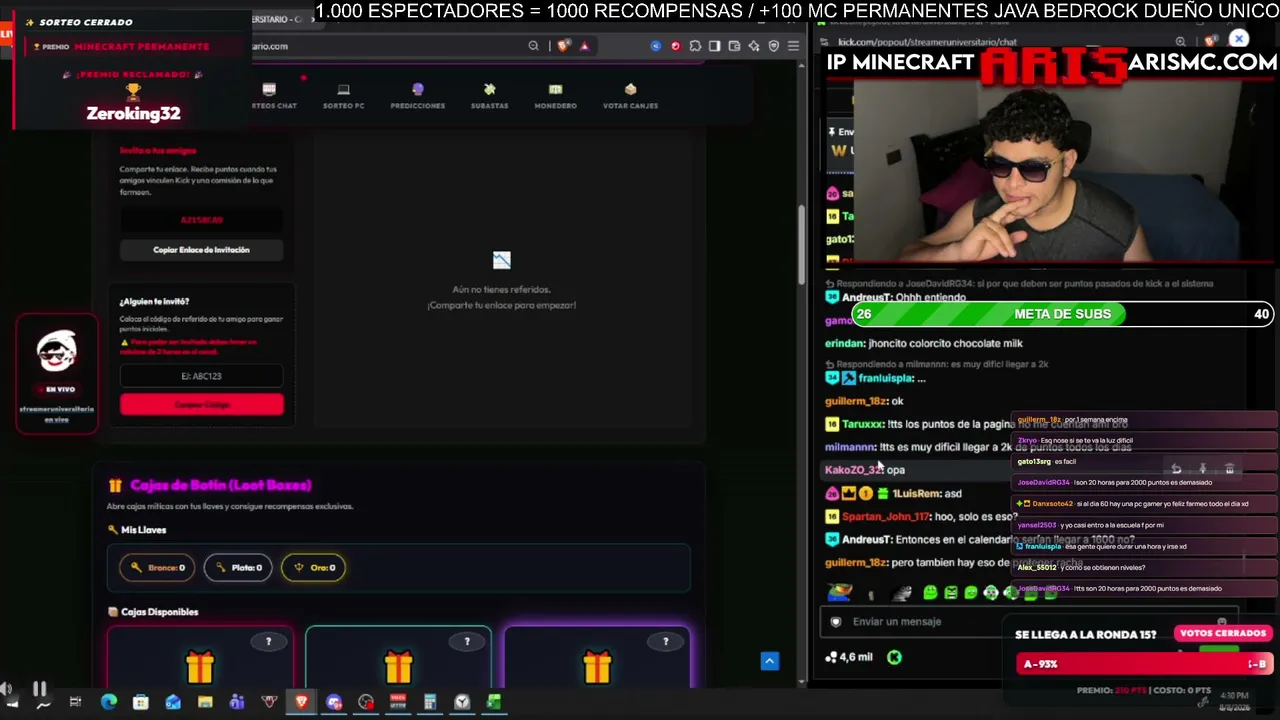The image size is (1280, 720).
Task: Open the browser hamburger menu
Action: 793,46
